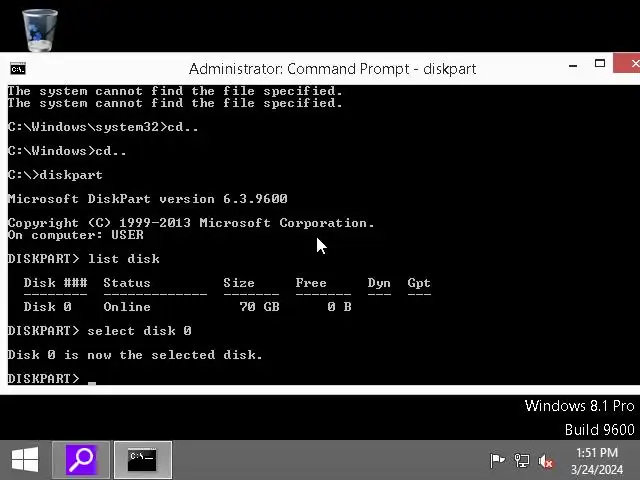The height and width of the screenshot is (480, 640).
Task: Click the 'Status' column header
Action: click(127, 283)
